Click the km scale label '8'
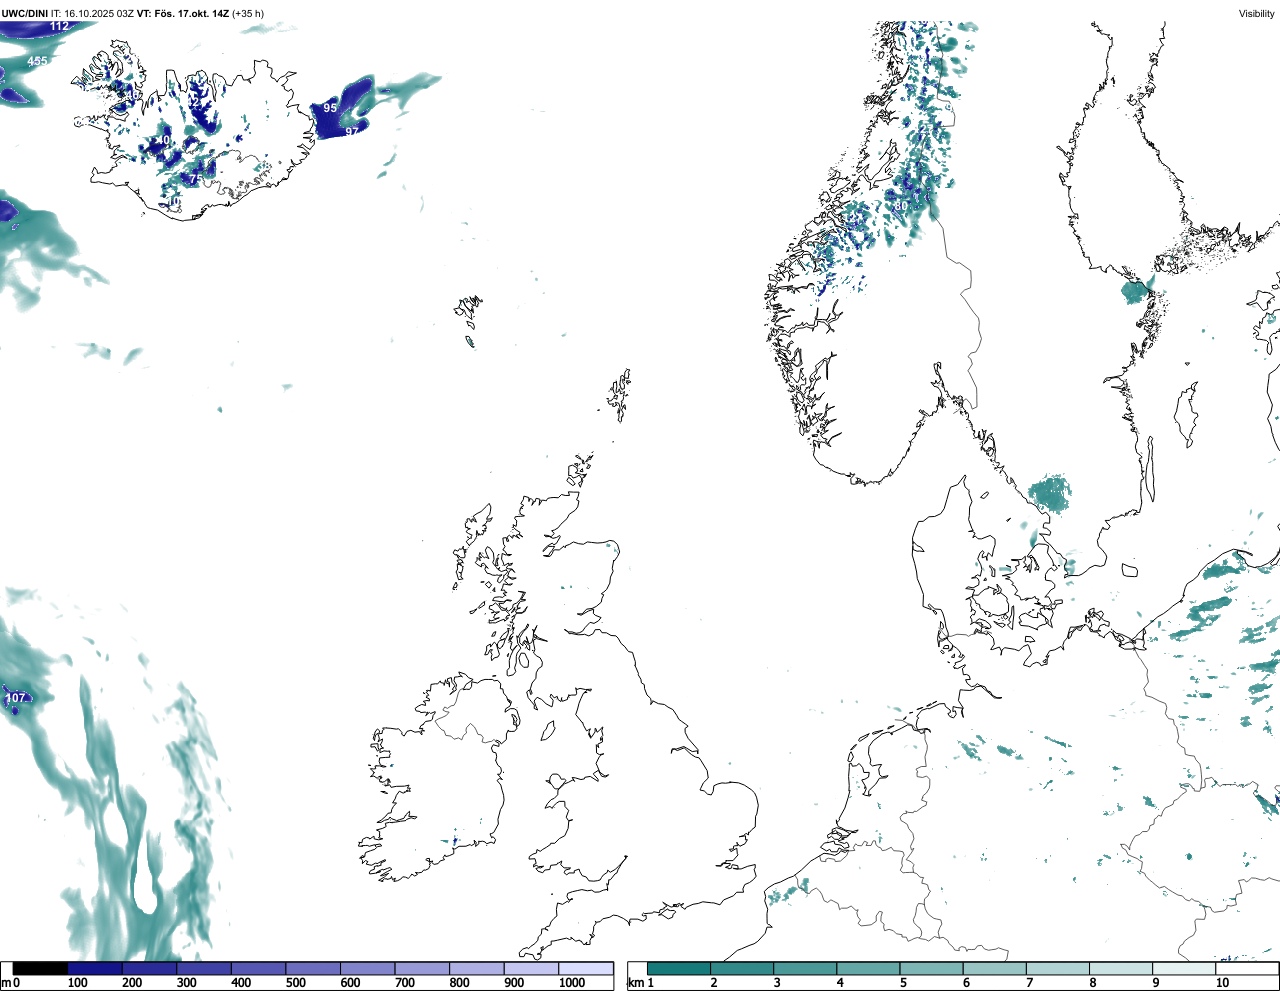Screen dimensions: 1280x991 (1092, 983)
